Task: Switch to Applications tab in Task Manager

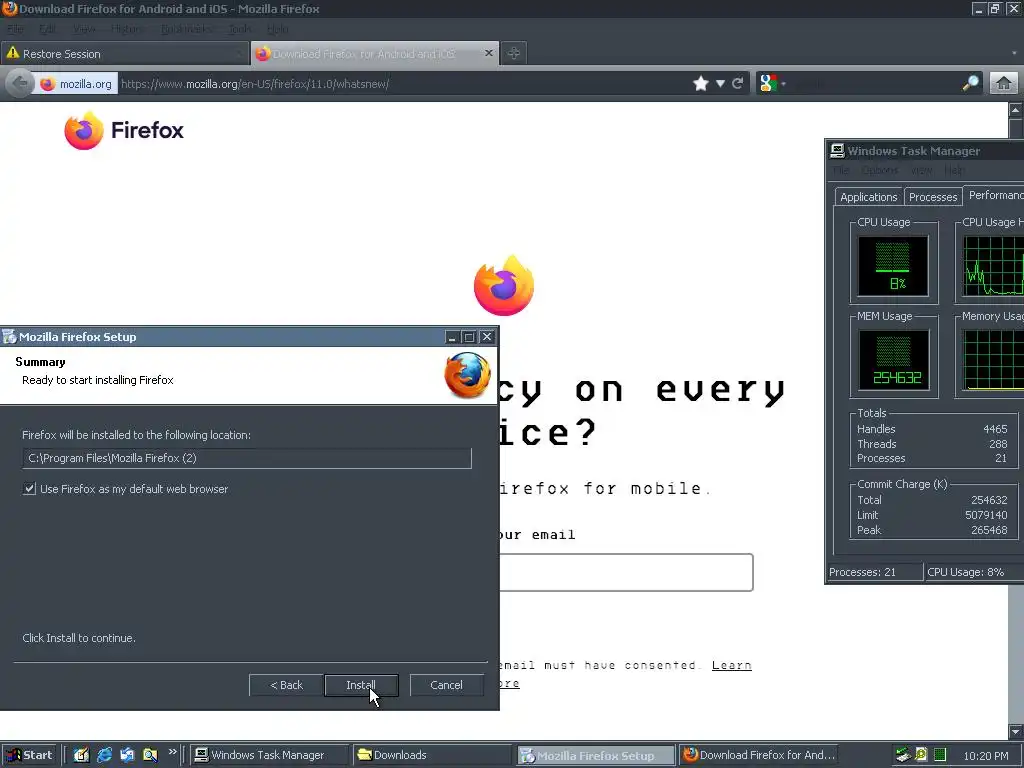Action: click(x=869, y=197)
